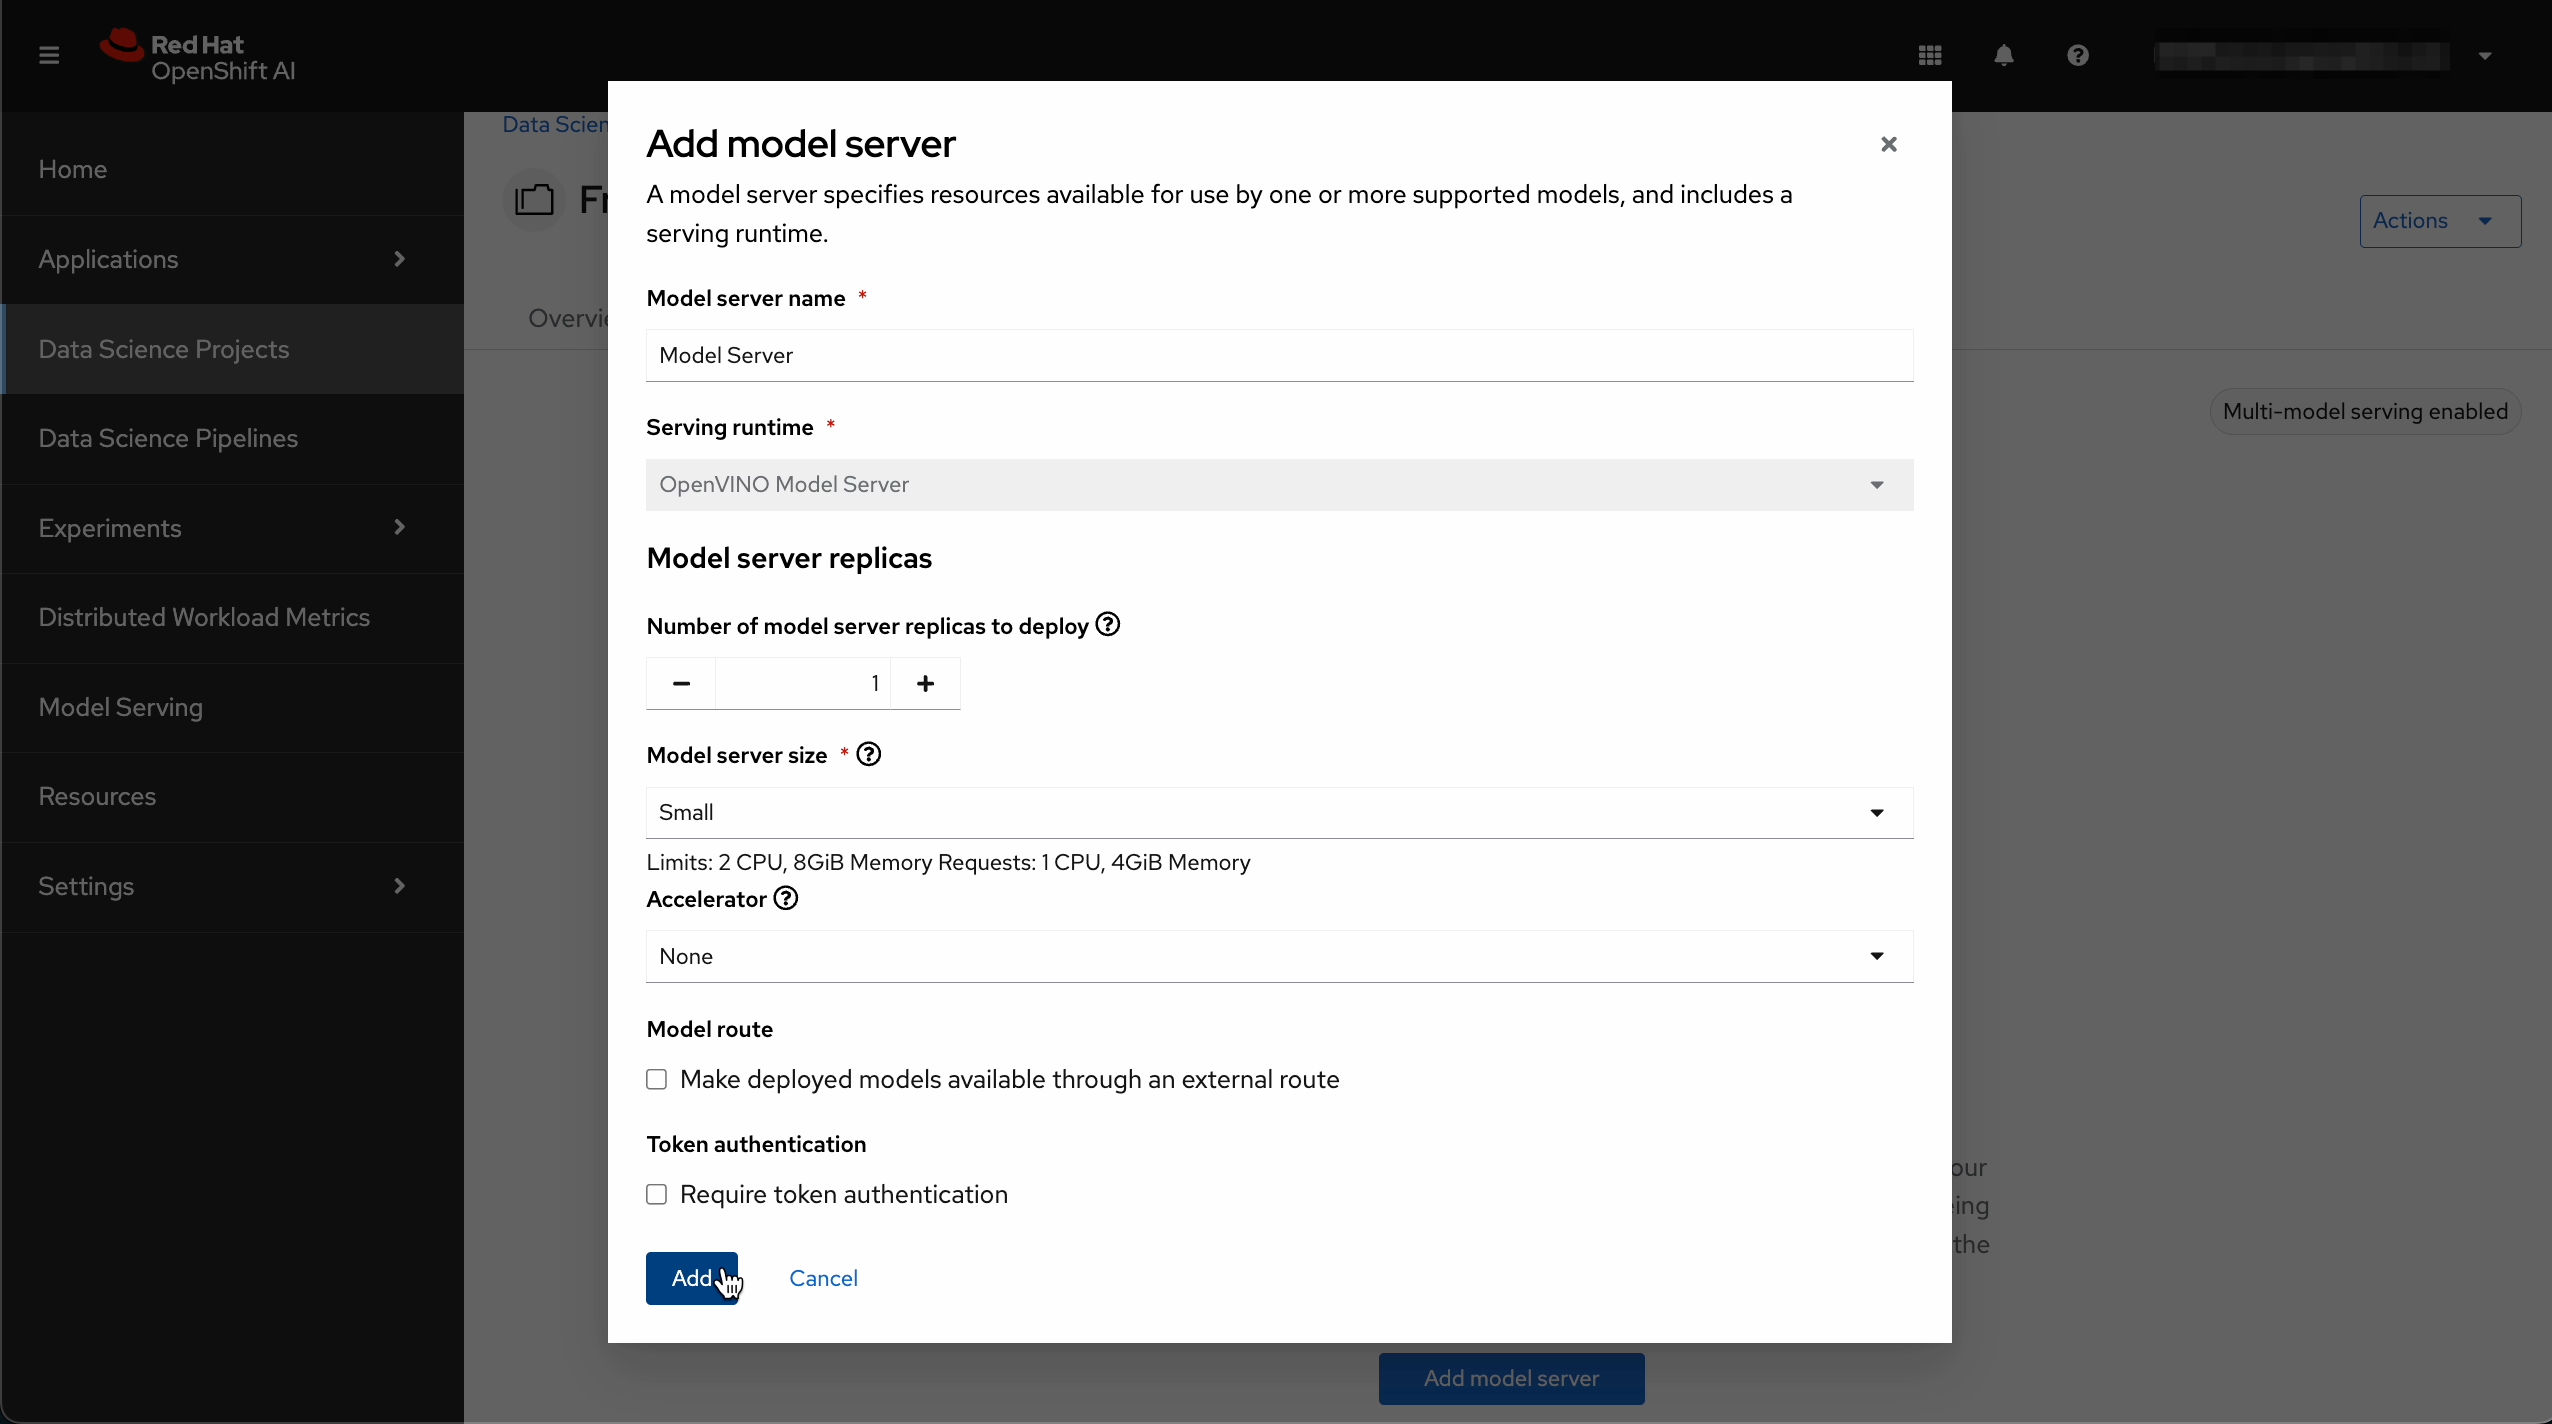Check Require token authentication
The height and width of the screenshot is (1424, 2552).
click(x=657, y=1195)
